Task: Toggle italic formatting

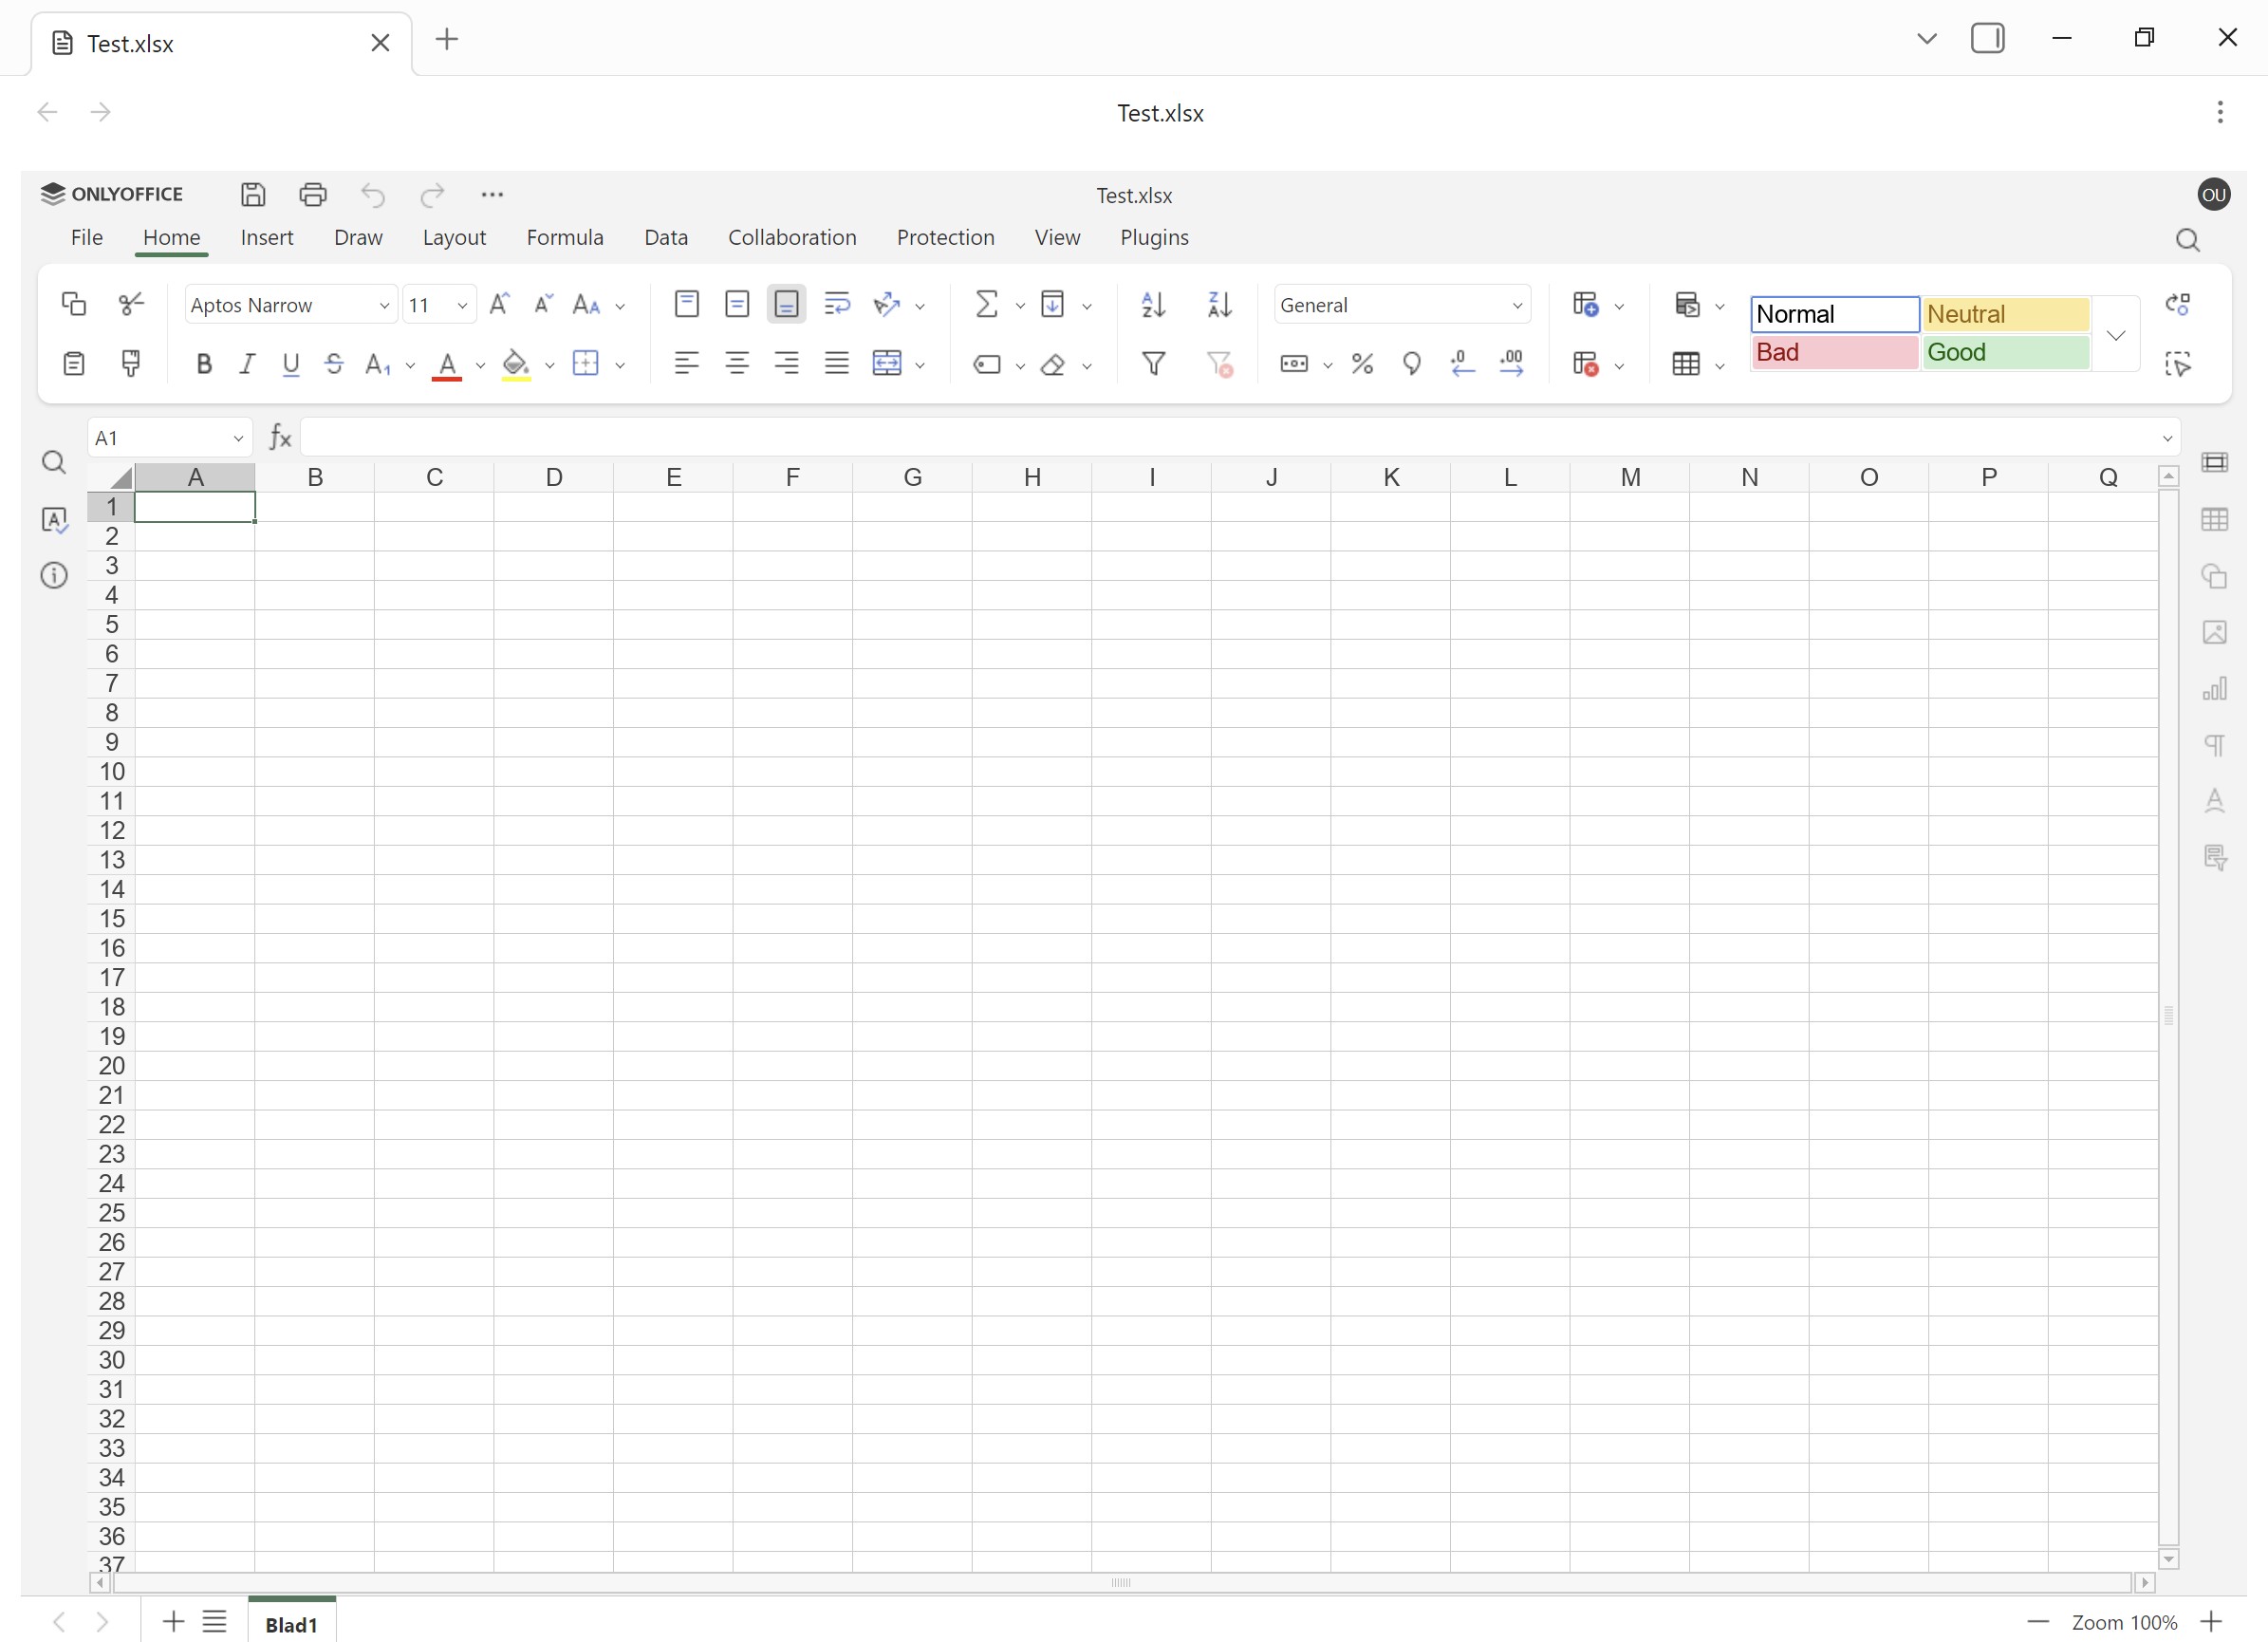Action: click(x=247, y=364)
